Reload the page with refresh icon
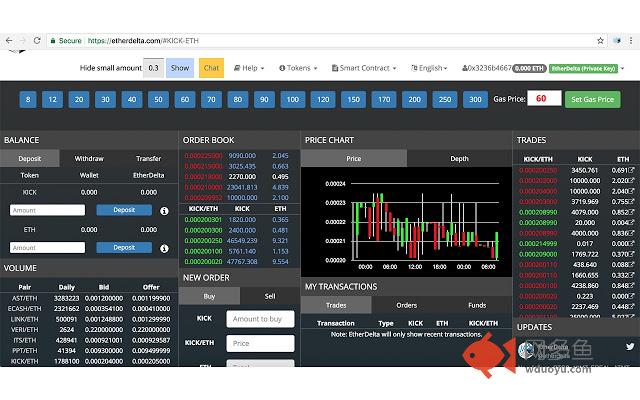Image resolution: width=640 pixels, height=400 pixels. pos(37,40)
